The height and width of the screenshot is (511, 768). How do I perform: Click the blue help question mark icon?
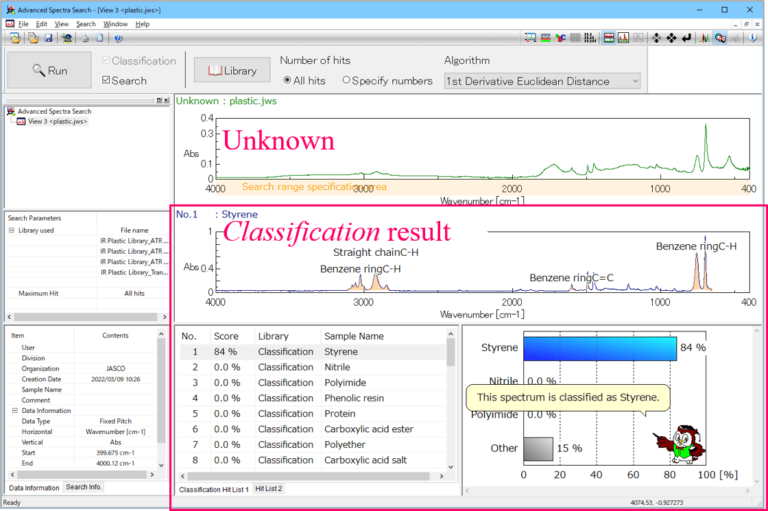[118, 38]
